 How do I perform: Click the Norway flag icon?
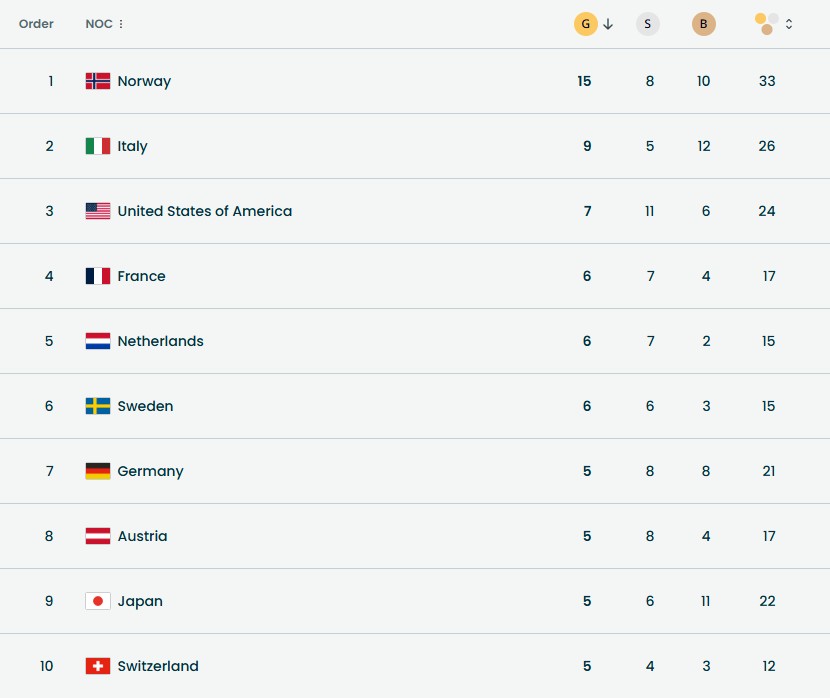(97, 81)
